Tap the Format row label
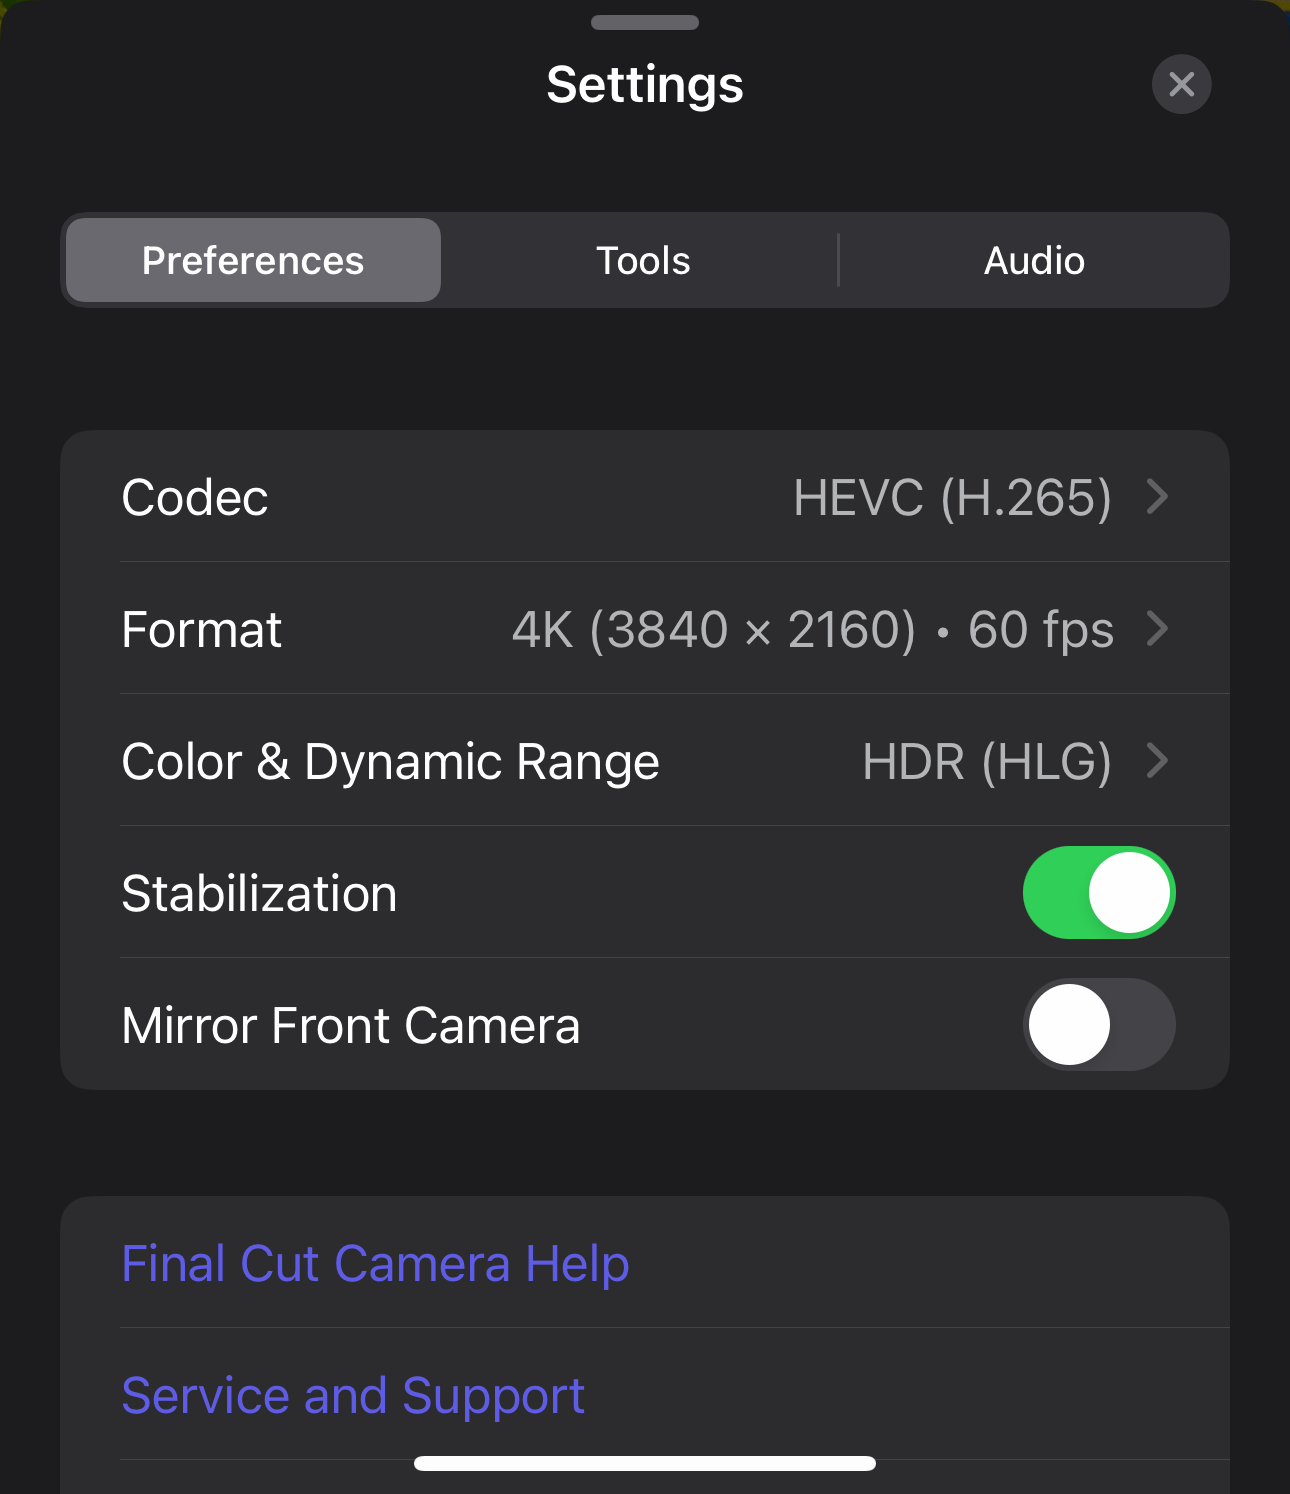The width and height of the screenshot is (1290, 1494). coord(202,629)
